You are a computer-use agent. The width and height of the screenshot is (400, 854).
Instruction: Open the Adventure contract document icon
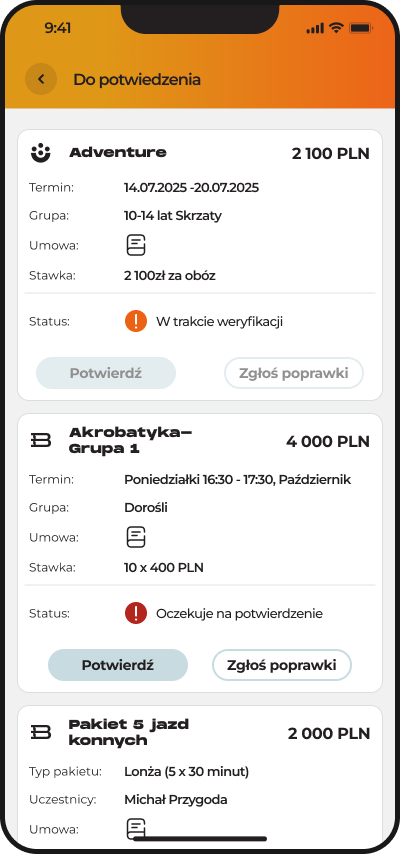click(136, 246)
